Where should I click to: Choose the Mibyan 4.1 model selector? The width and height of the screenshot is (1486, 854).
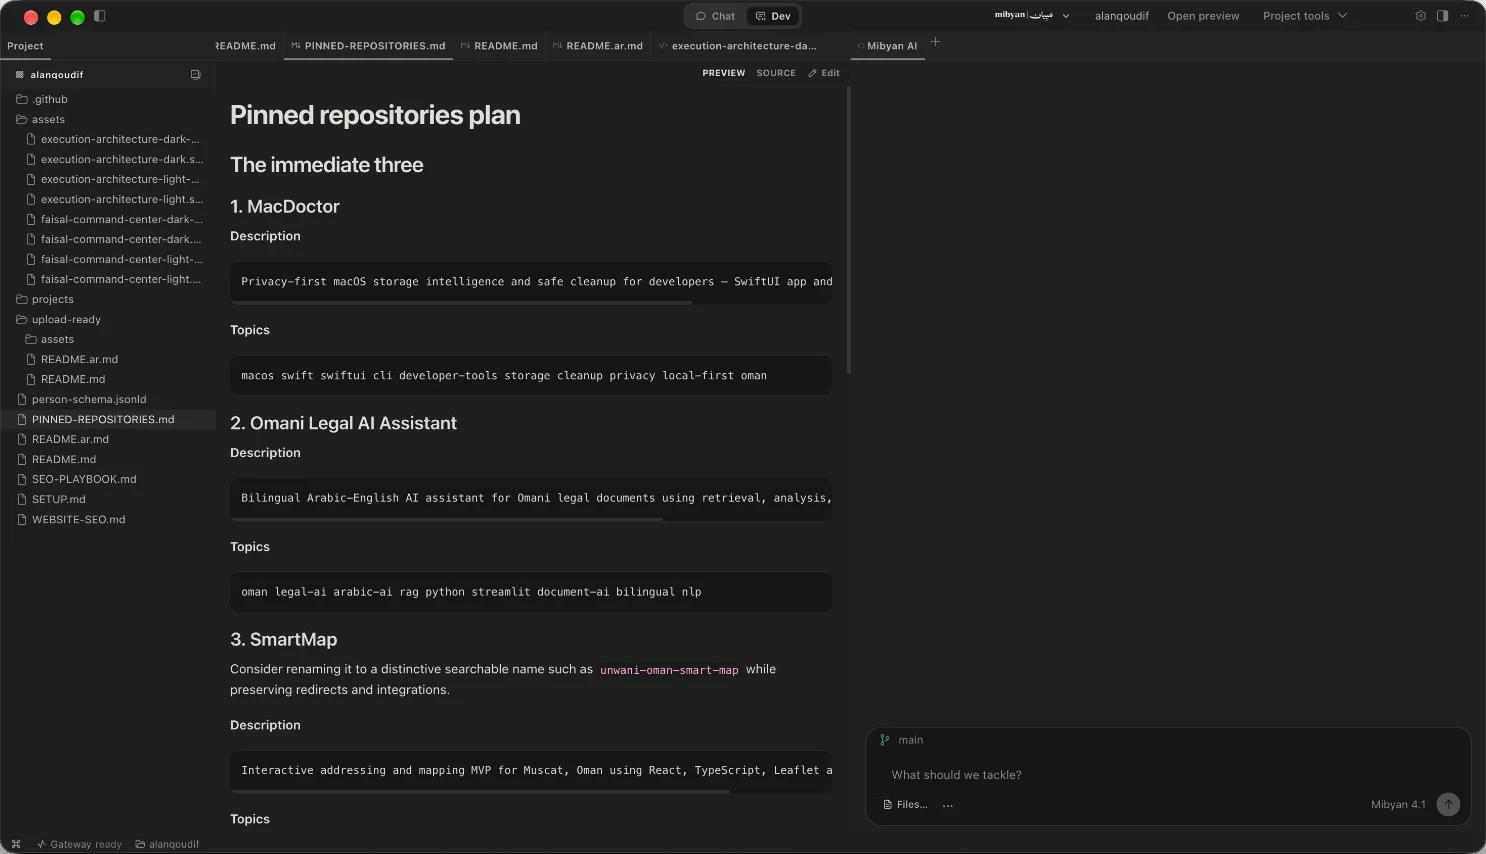point(1398,805)
